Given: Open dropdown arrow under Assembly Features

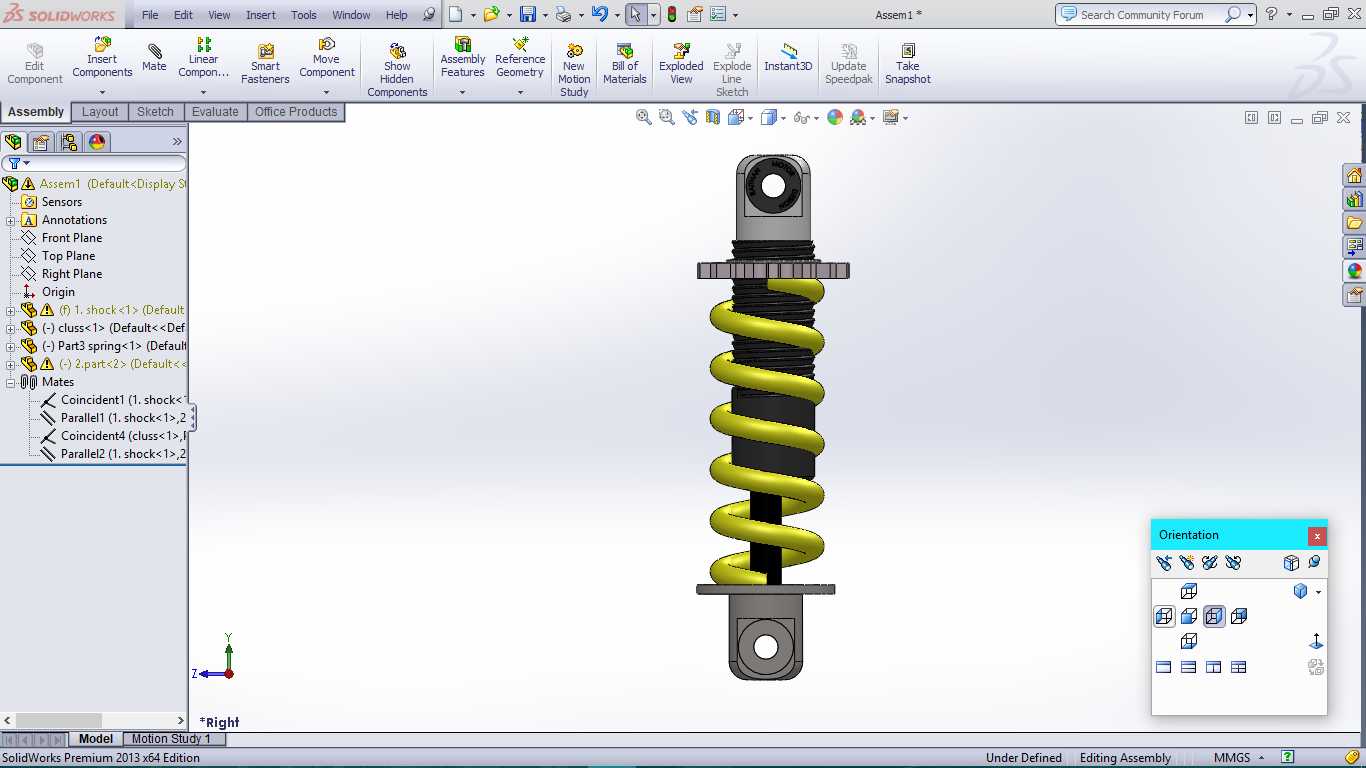Looking at the screenshot, I should pos(463,93).
